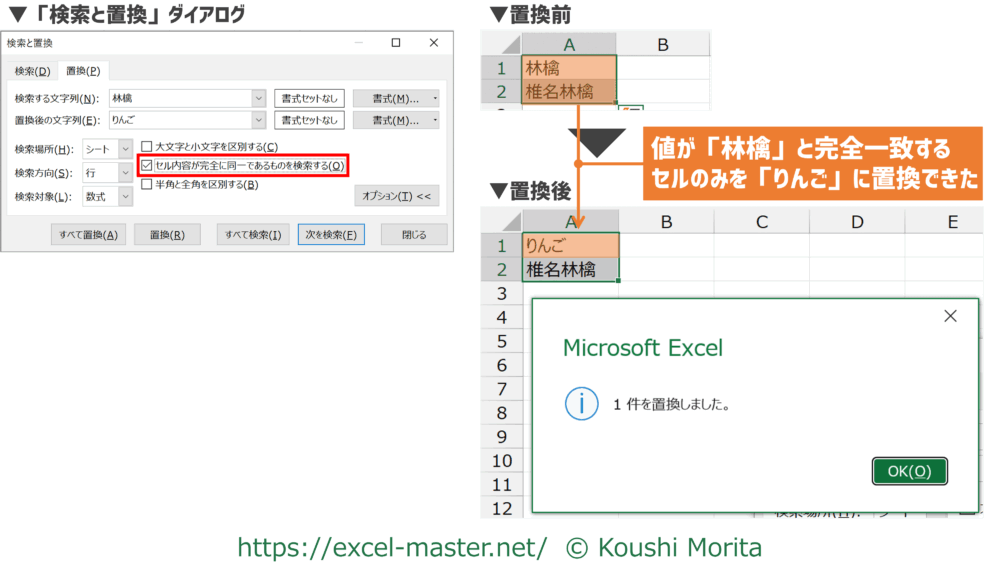The height and width of the screenshot is (563, 1000).
Task: Enable 大文字と小文字を区別する checkbox
Action: pos(147,146)
